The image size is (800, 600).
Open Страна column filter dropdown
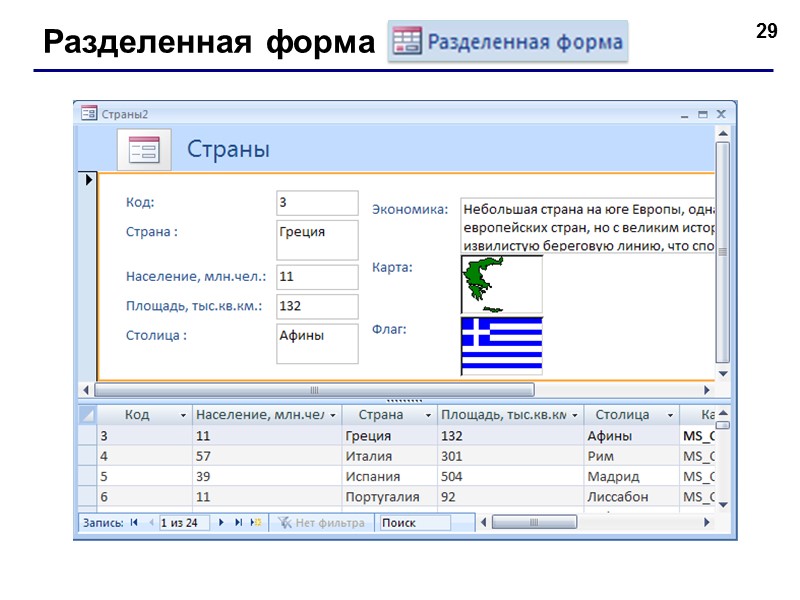click(x=428, y=416)
